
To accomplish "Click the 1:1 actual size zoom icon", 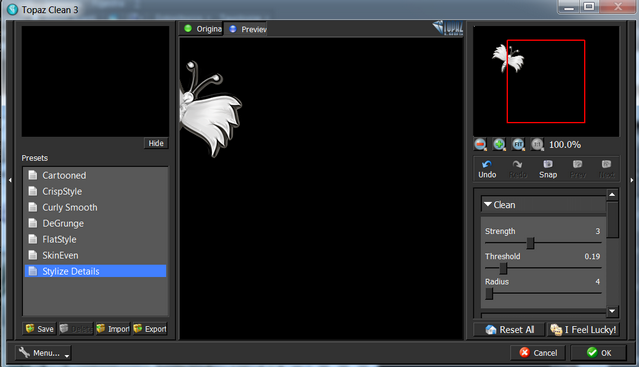I will coord(537,144).
